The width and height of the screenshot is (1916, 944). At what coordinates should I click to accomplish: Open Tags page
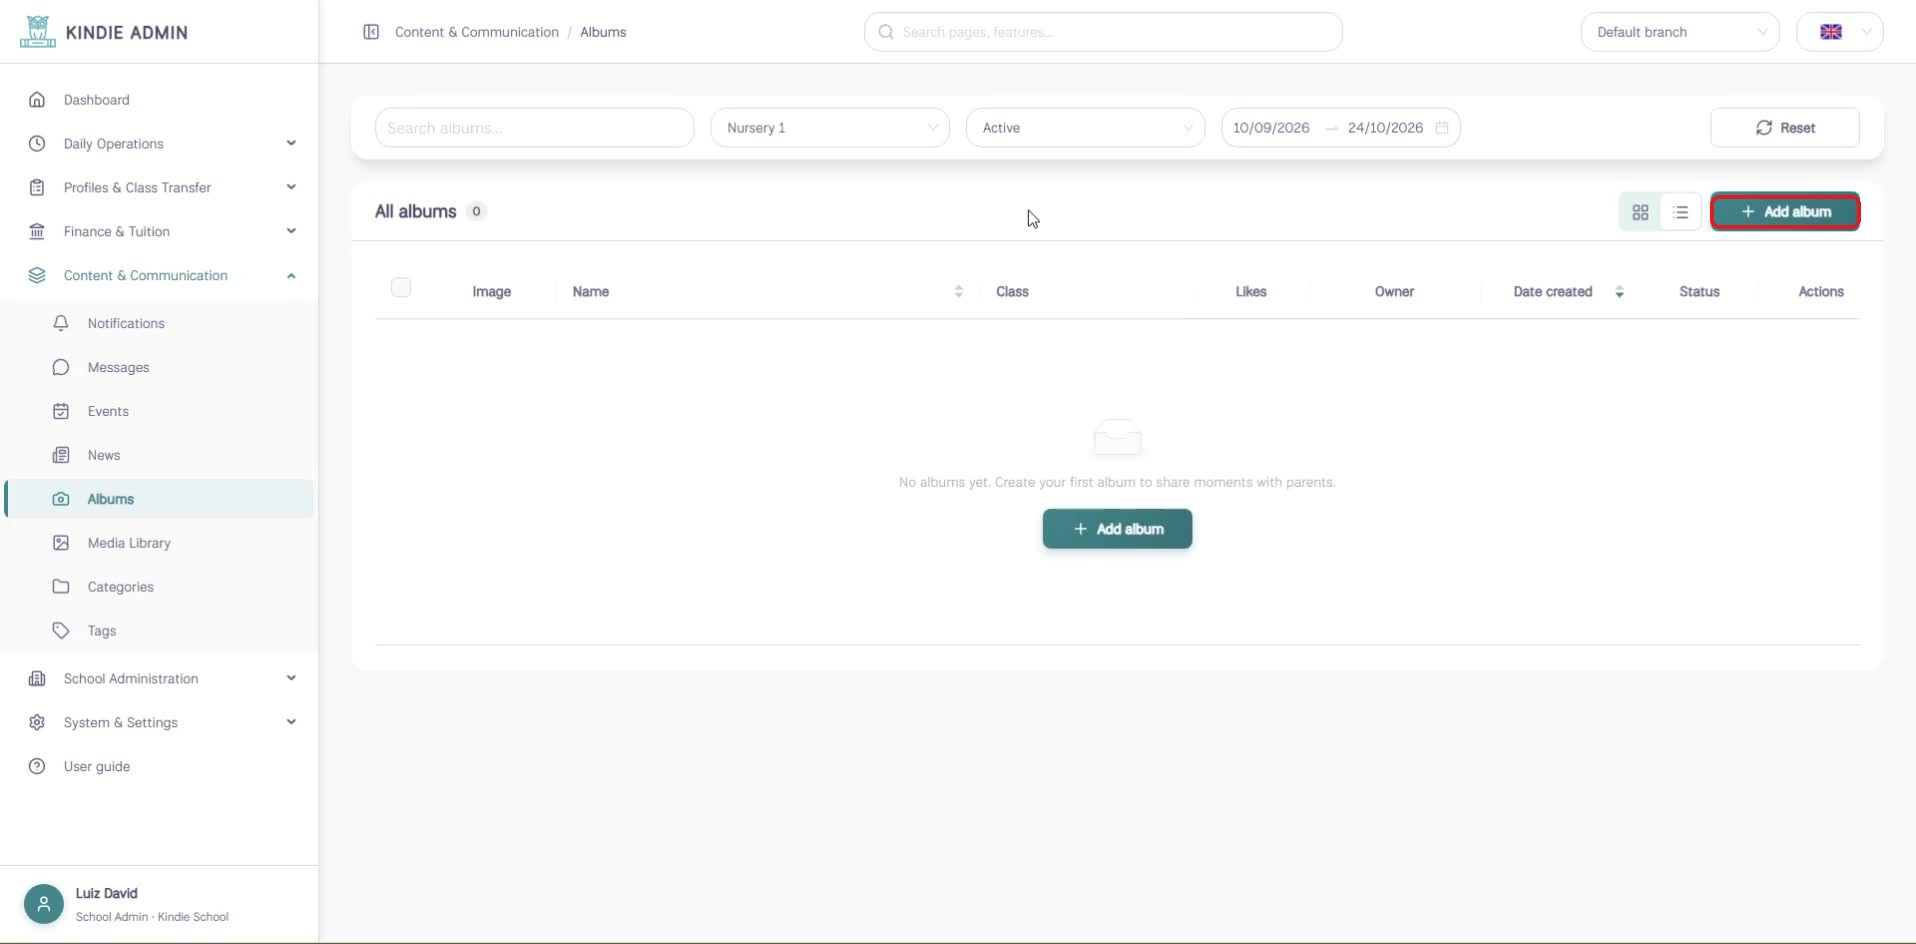coord(160,631)
